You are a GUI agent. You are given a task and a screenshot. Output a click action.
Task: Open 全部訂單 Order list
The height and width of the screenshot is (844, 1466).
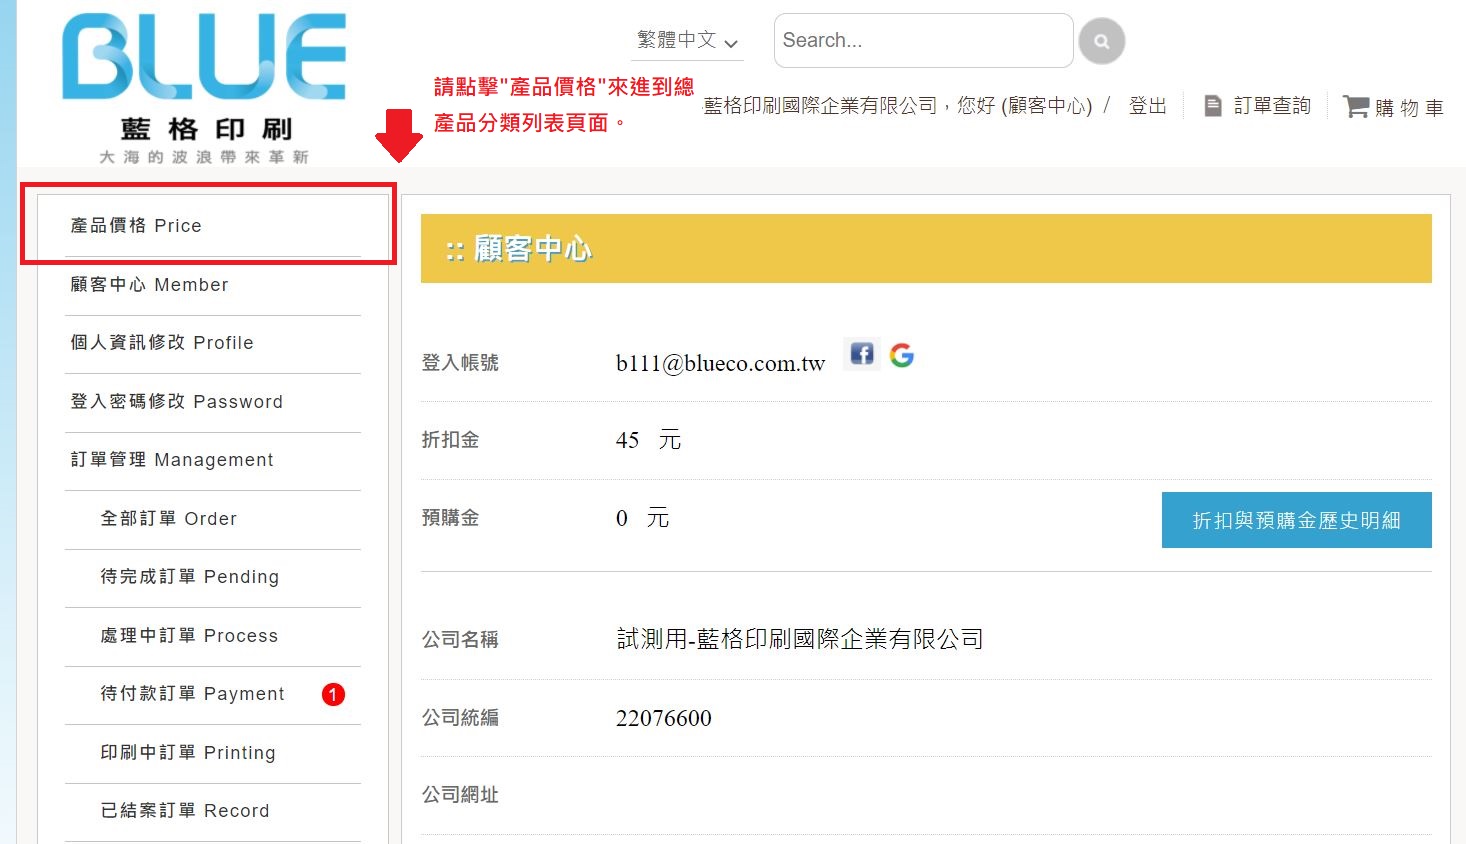[213, 519]
